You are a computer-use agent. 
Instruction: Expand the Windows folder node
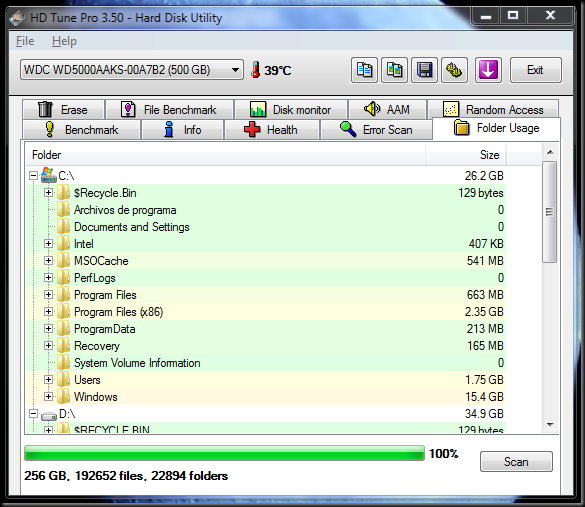48,396
